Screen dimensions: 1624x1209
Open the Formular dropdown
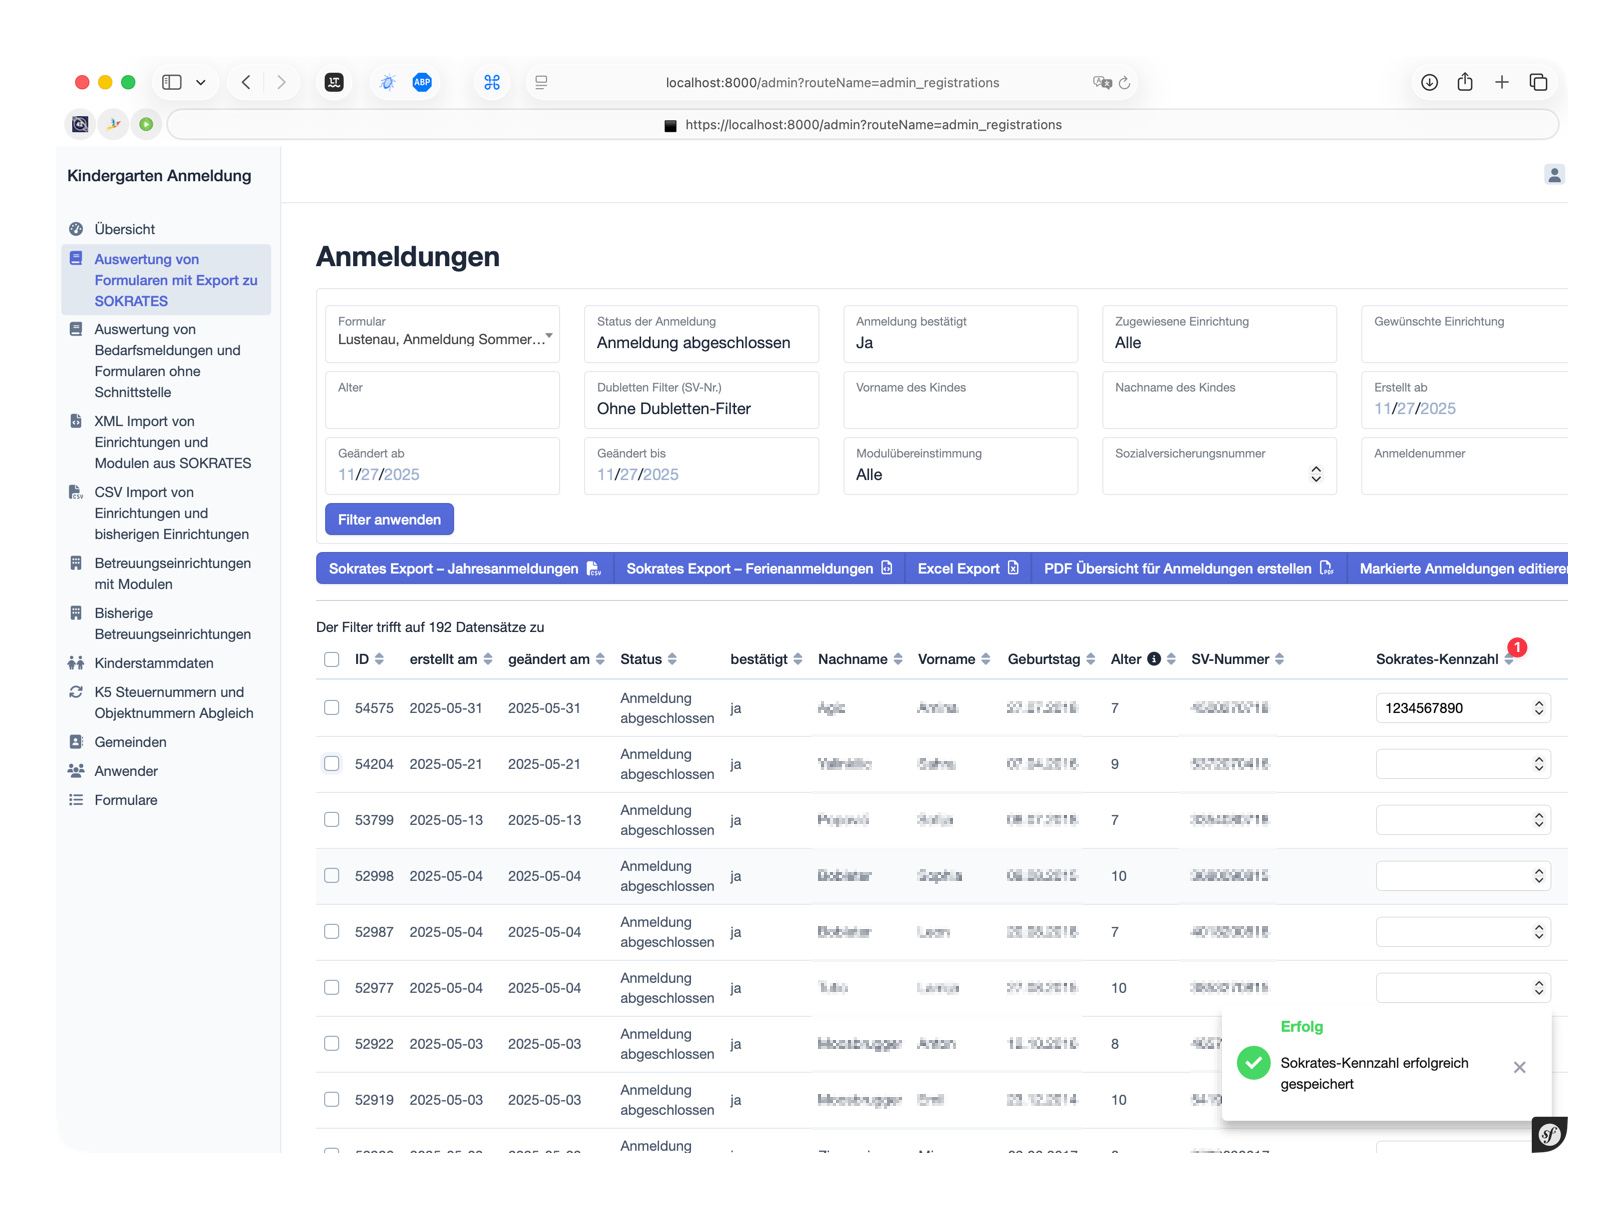pos(443,335)
